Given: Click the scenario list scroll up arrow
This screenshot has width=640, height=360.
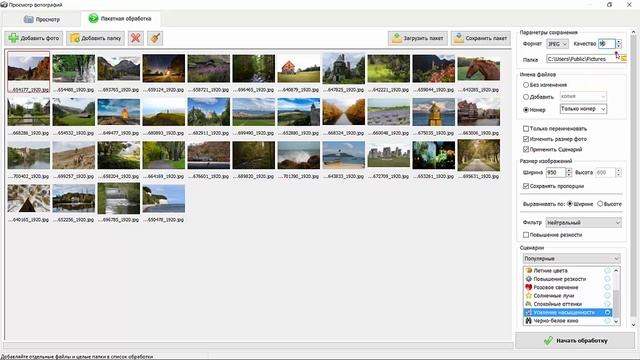Looking at the screenshot, I should coord(616,271).
